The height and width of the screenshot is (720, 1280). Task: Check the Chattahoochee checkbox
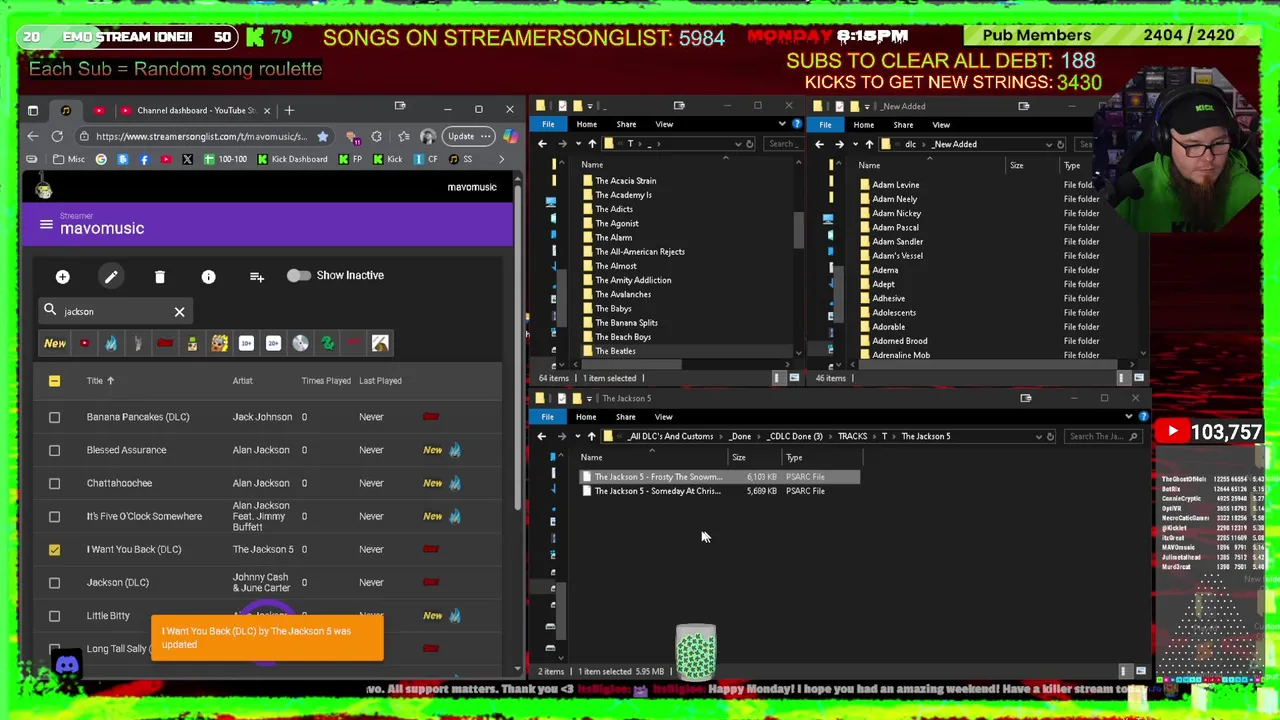[x=54, y=483]
